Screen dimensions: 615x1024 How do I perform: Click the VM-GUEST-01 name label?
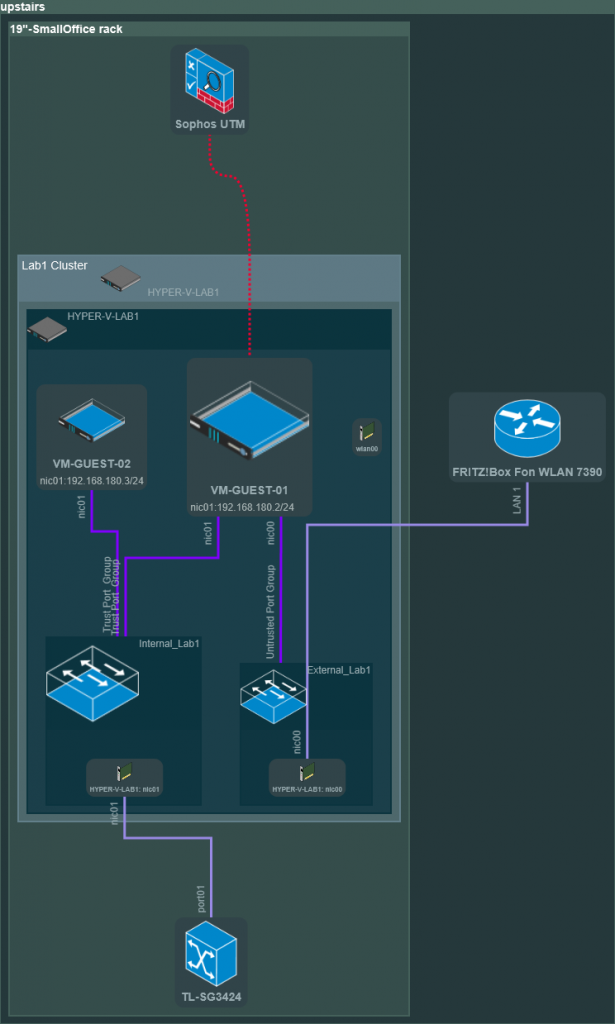pos(249,490)
